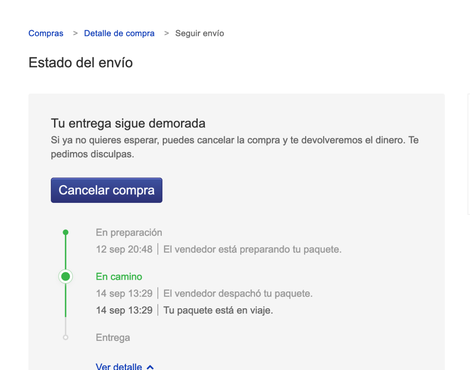Click the En camino status label
This screenshot has width=470, height=370.
(119, 276)
